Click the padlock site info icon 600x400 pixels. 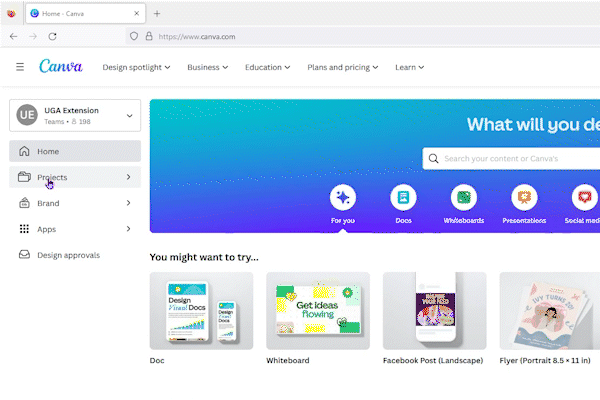pyautogui.click(x=149, y=36)
